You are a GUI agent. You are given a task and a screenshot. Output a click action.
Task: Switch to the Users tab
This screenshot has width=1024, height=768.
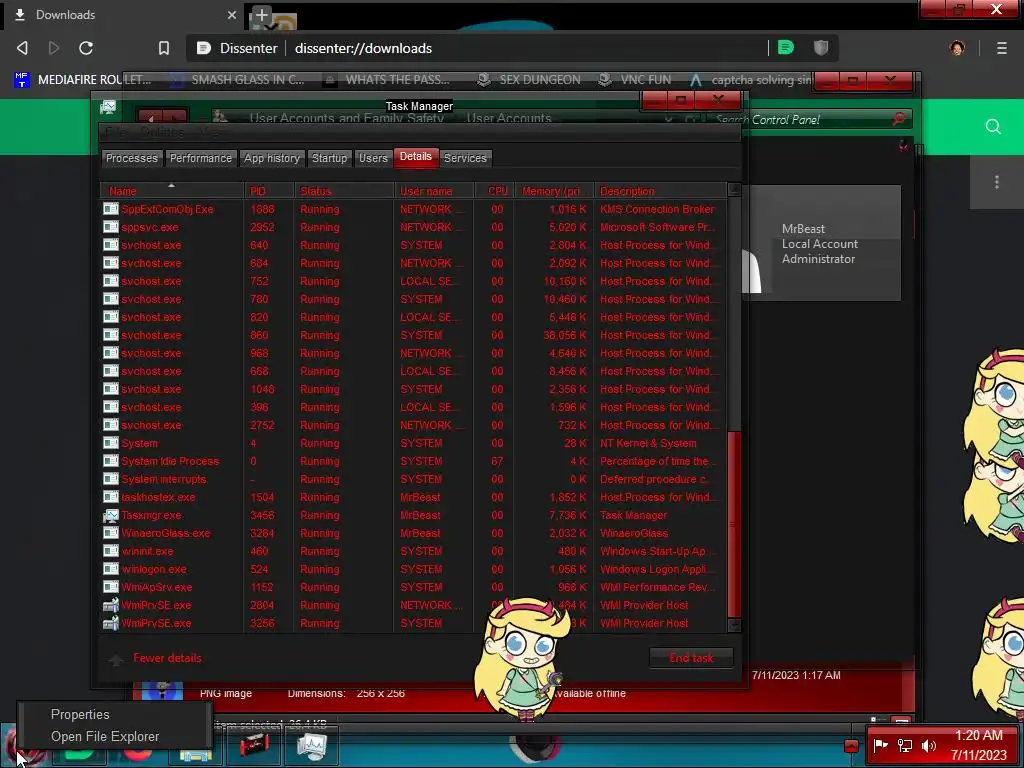pyautogui.click(x=374, y=158)
